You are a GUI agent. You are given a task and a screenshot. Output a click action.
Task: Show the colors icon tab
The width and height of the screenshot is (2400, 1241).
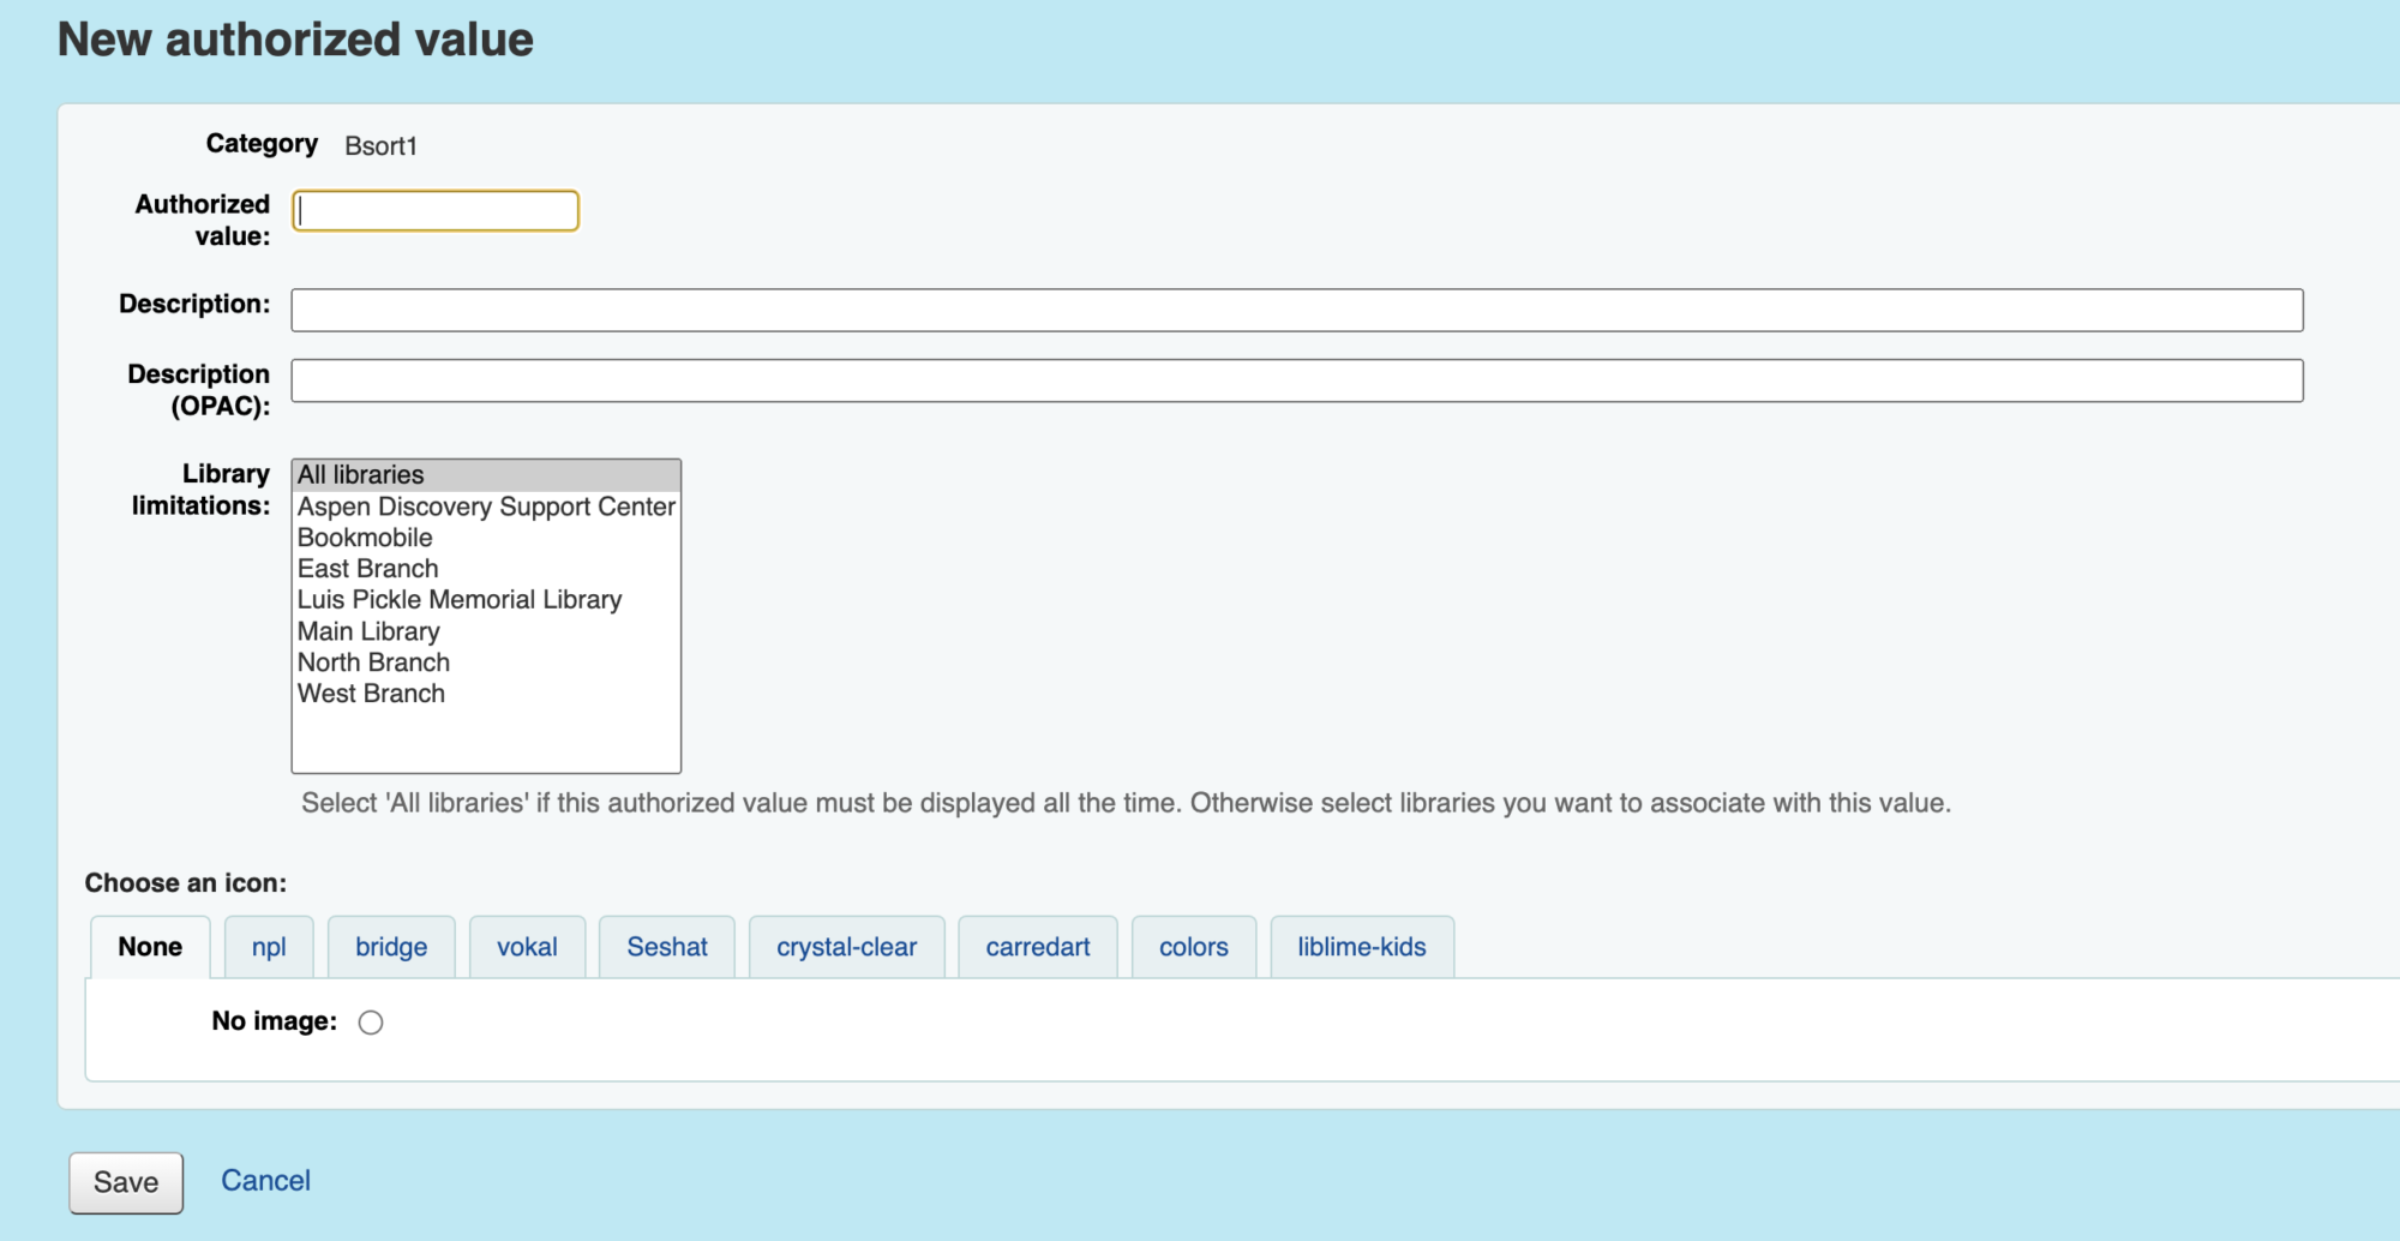[1193, 947]
